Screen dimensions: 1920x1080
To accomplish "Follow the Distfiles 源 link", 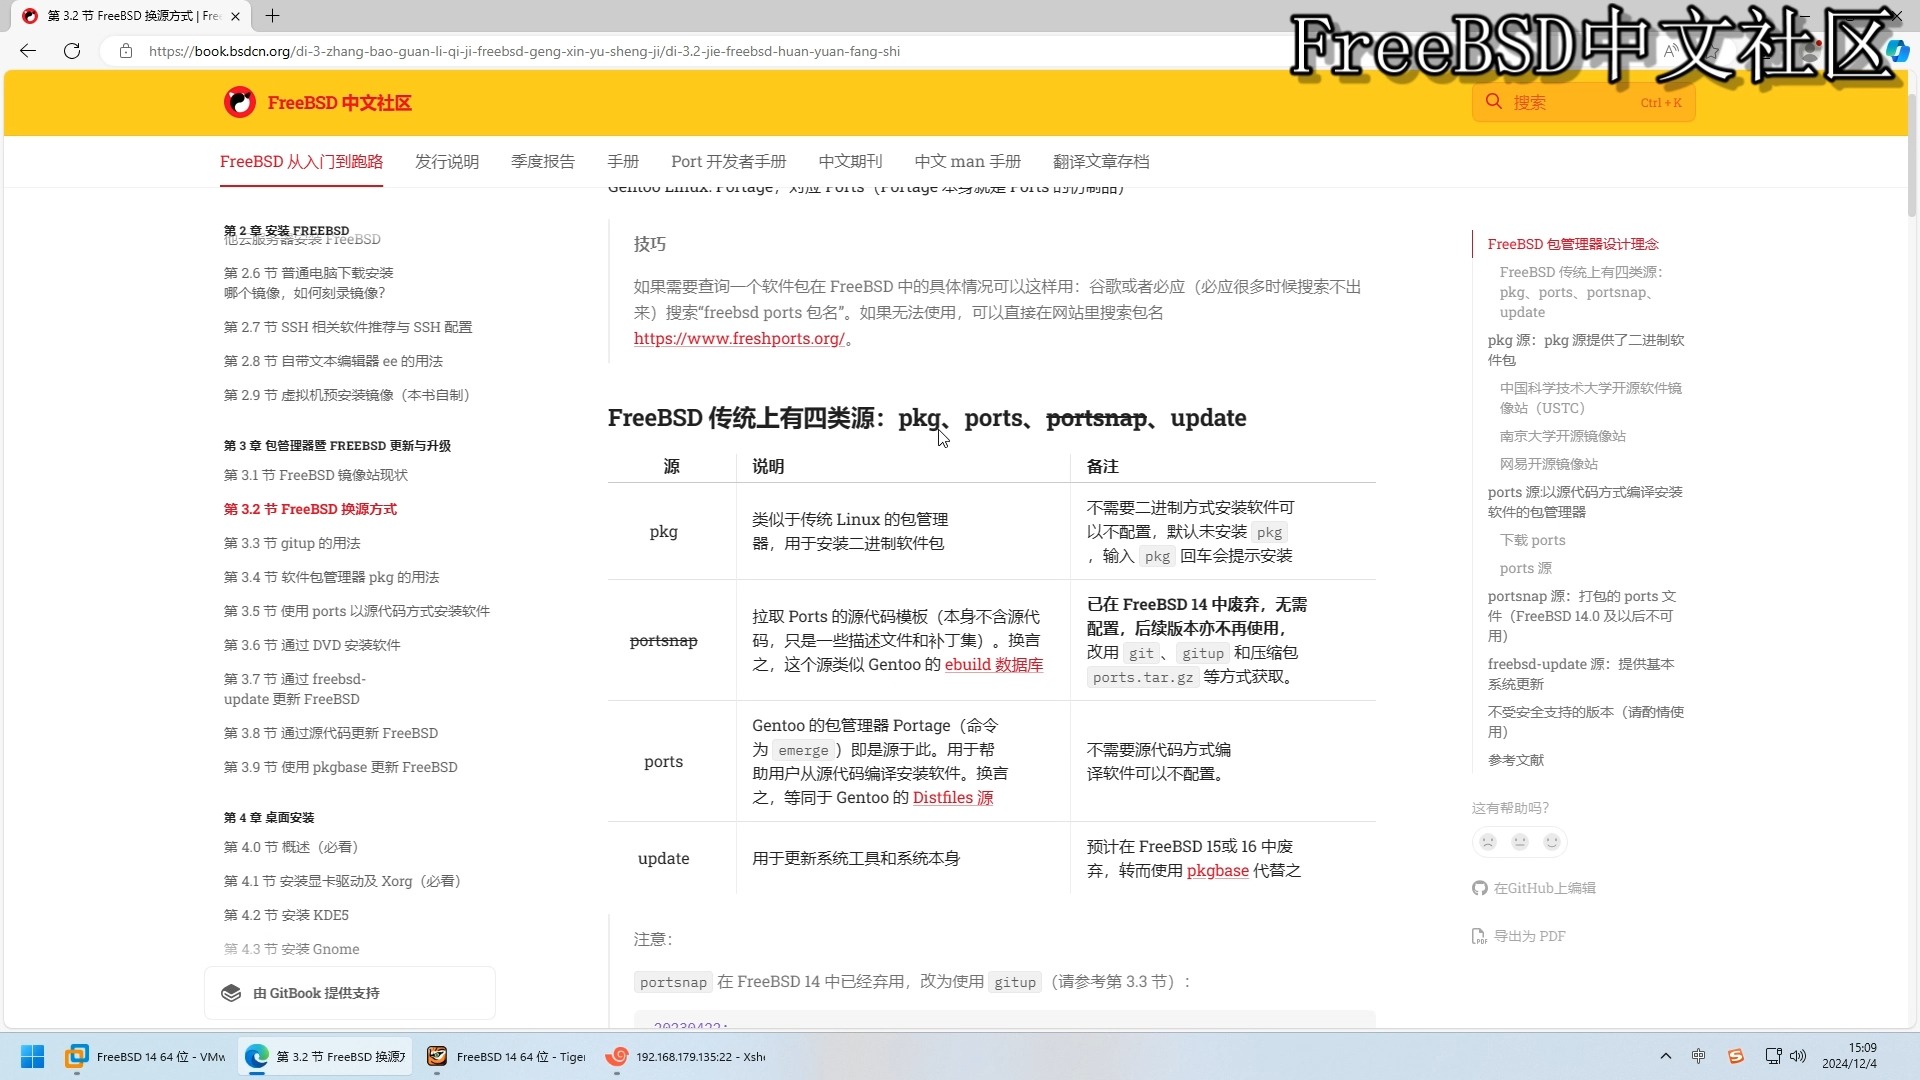I will pyautogui.click(x=953, y=797).
